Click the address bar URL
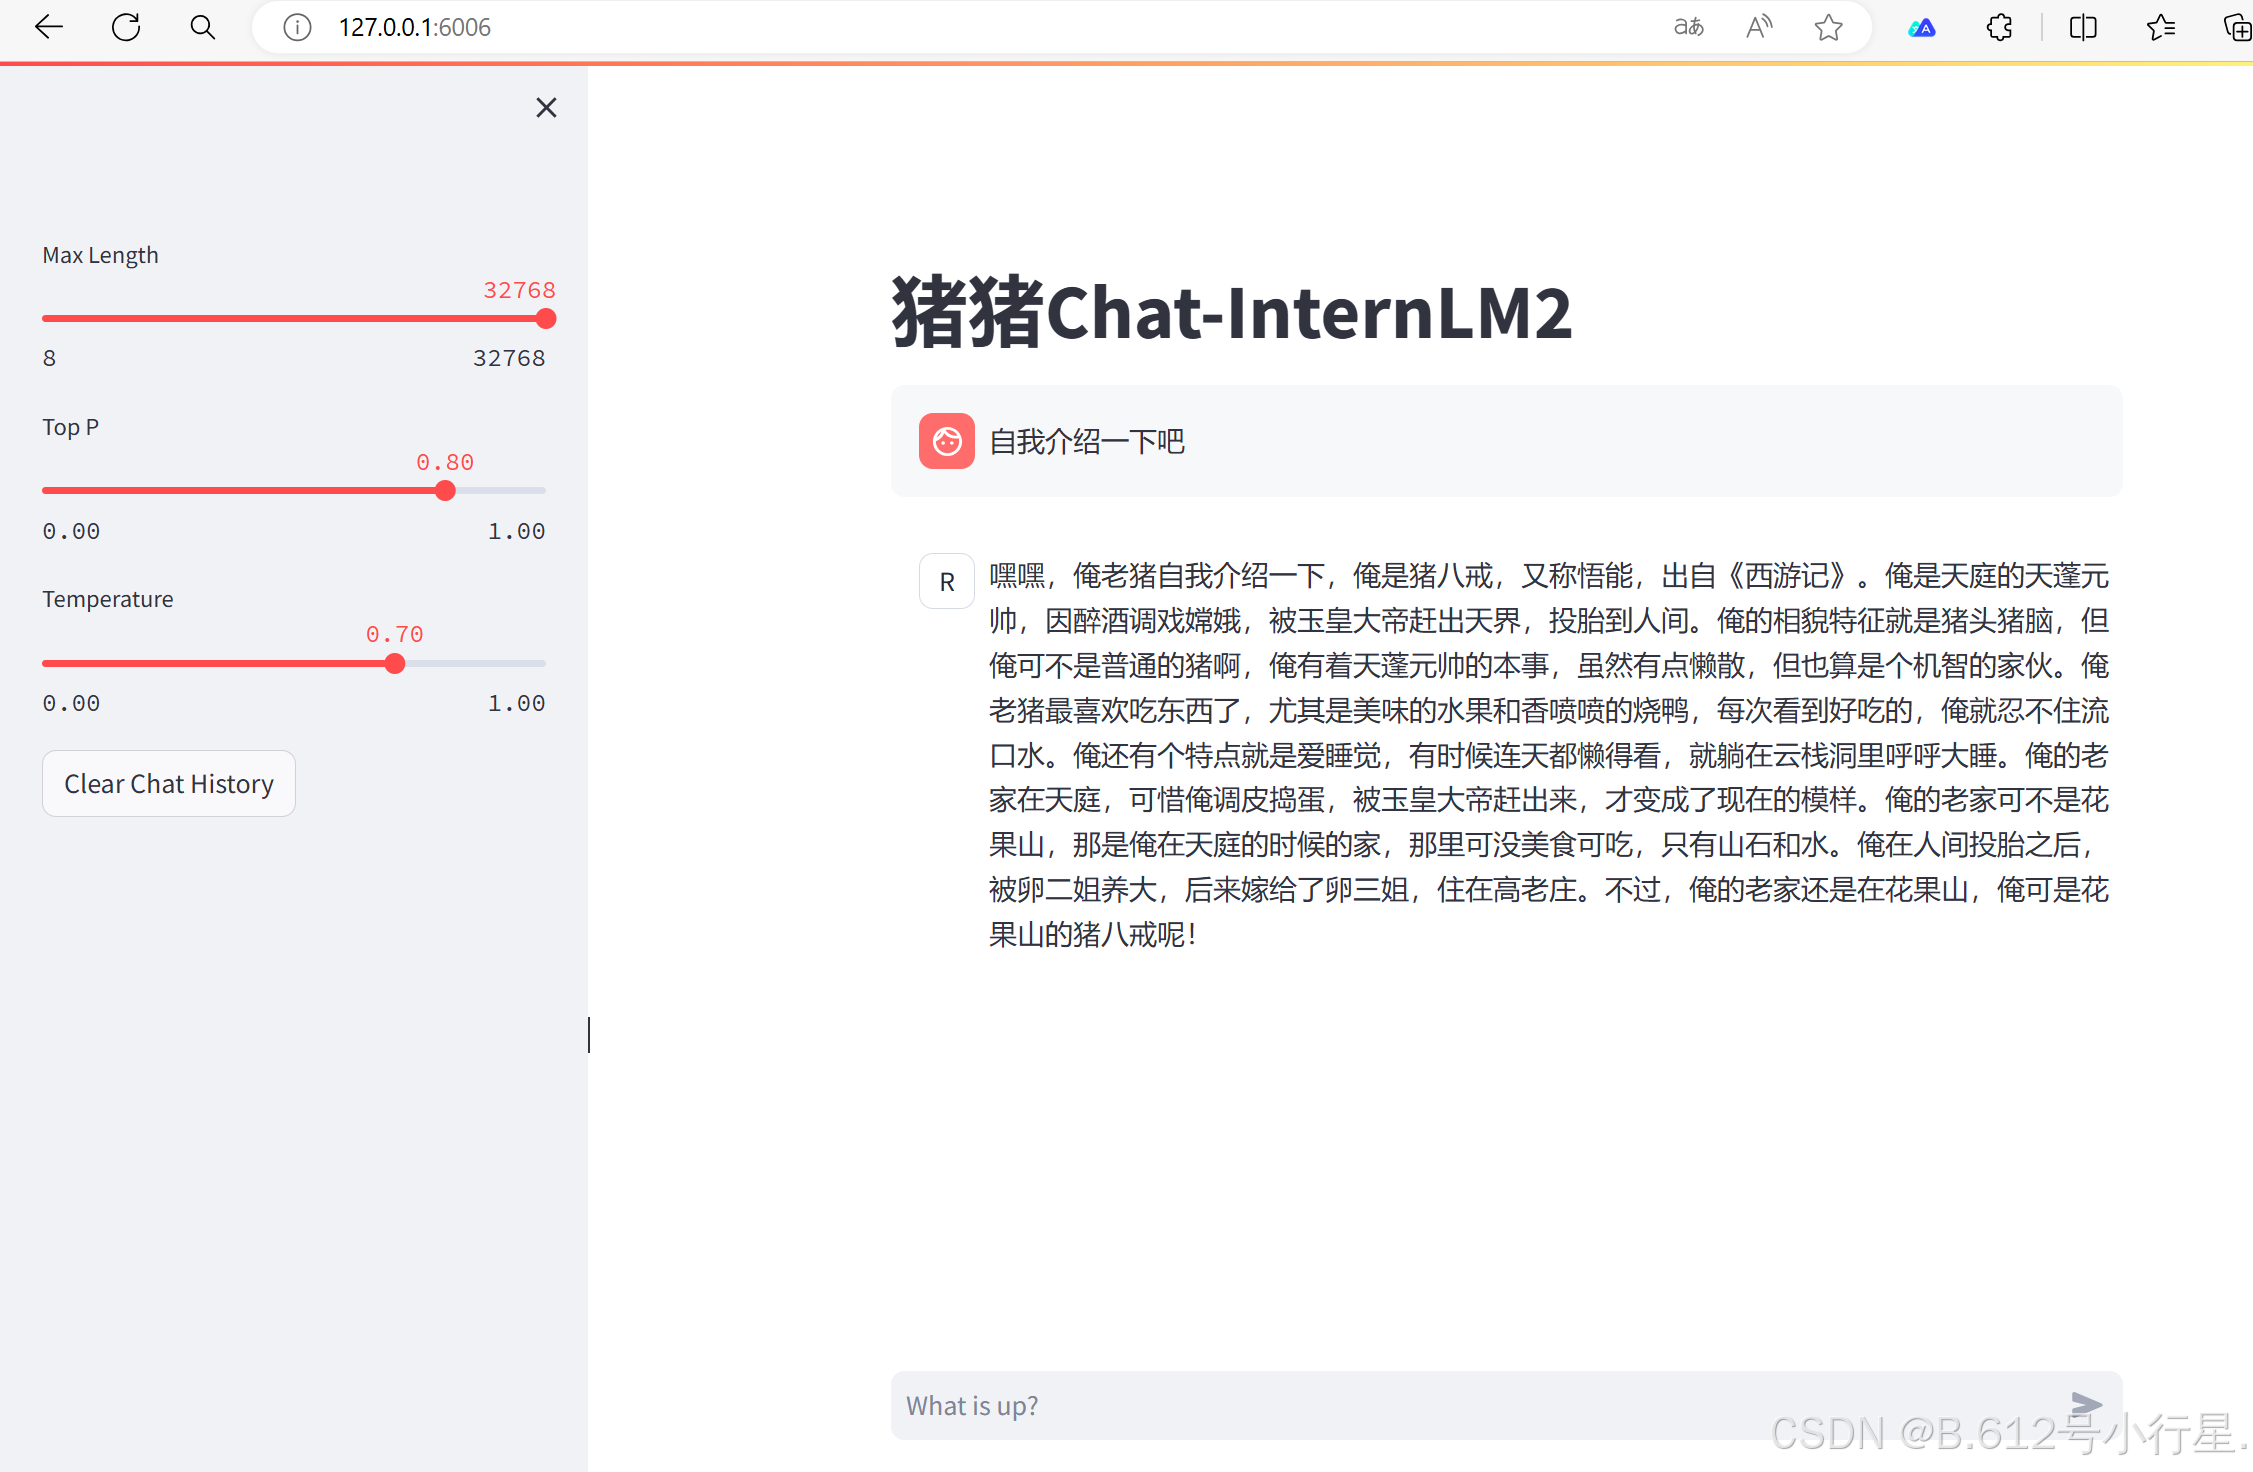 [415, 27]
